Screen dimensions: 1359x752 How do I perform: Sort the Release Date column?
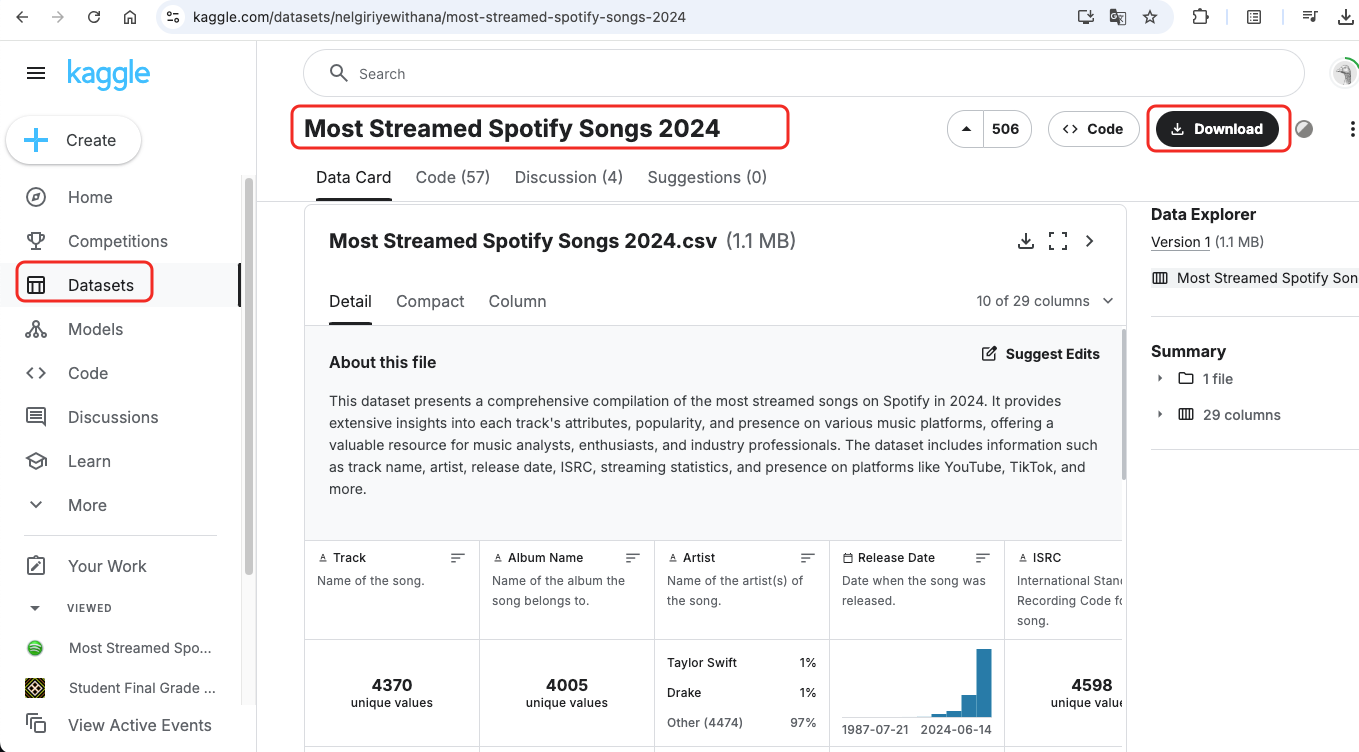coord(983,558)
